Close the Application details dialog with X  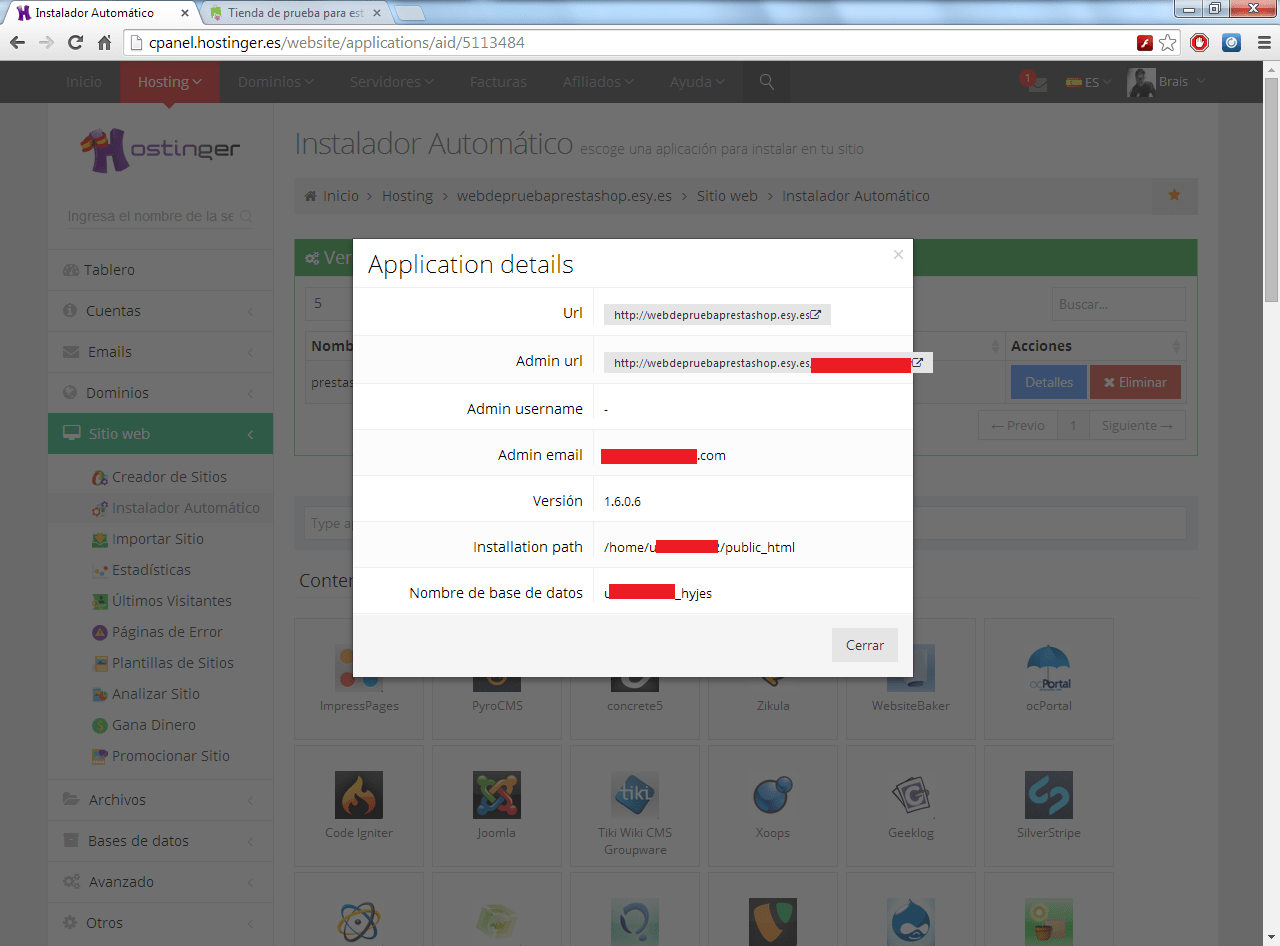pyautogui.click(x=898, y=255)
